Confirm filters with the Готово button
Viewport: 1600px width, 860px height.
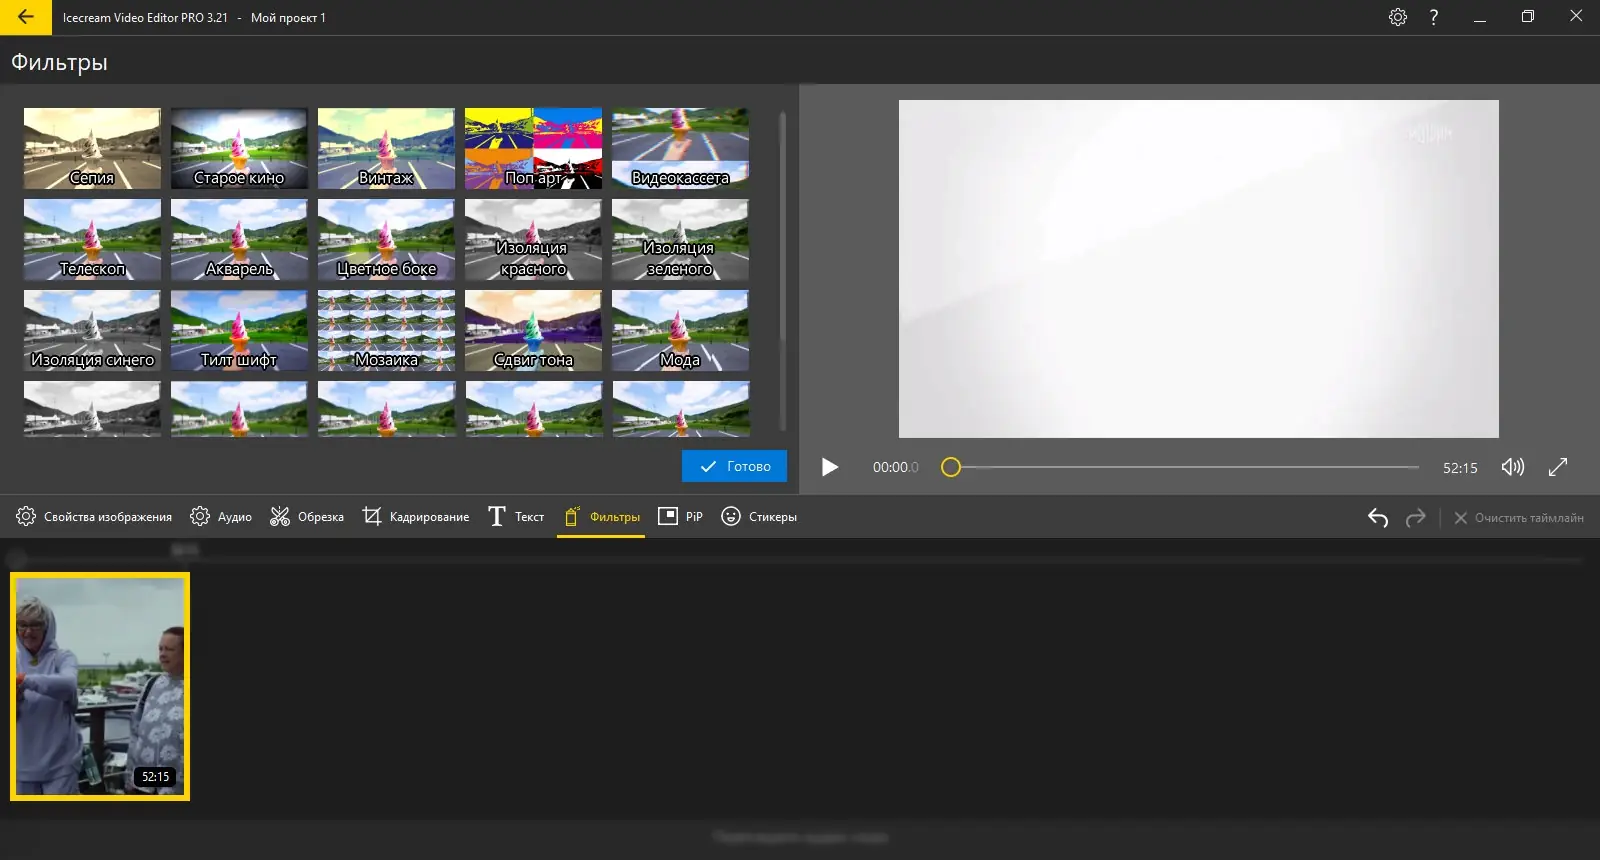pos(734,466)
